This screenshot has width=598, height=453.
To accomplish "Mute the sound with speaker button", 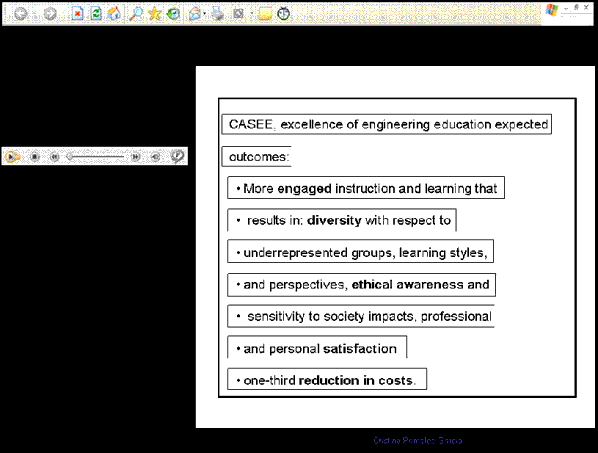I will click(155, 156).
